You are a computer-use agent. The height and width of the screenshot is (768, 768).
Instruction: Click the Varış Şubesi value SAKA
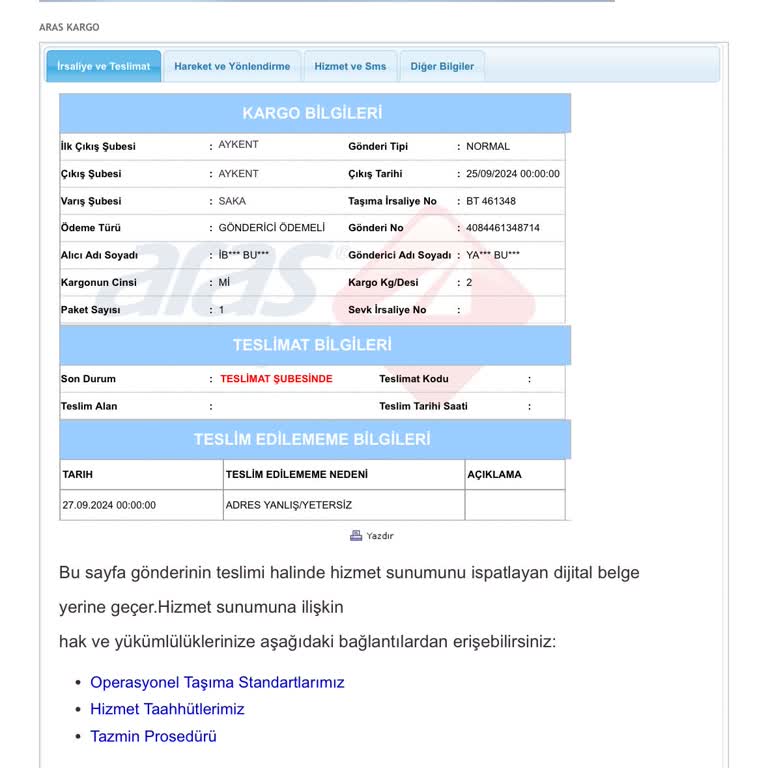coord(232,201)
